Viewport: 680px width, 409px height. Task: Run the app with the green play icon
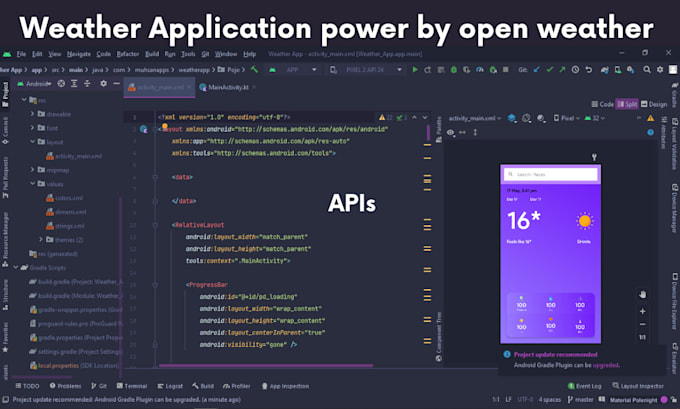415,70
